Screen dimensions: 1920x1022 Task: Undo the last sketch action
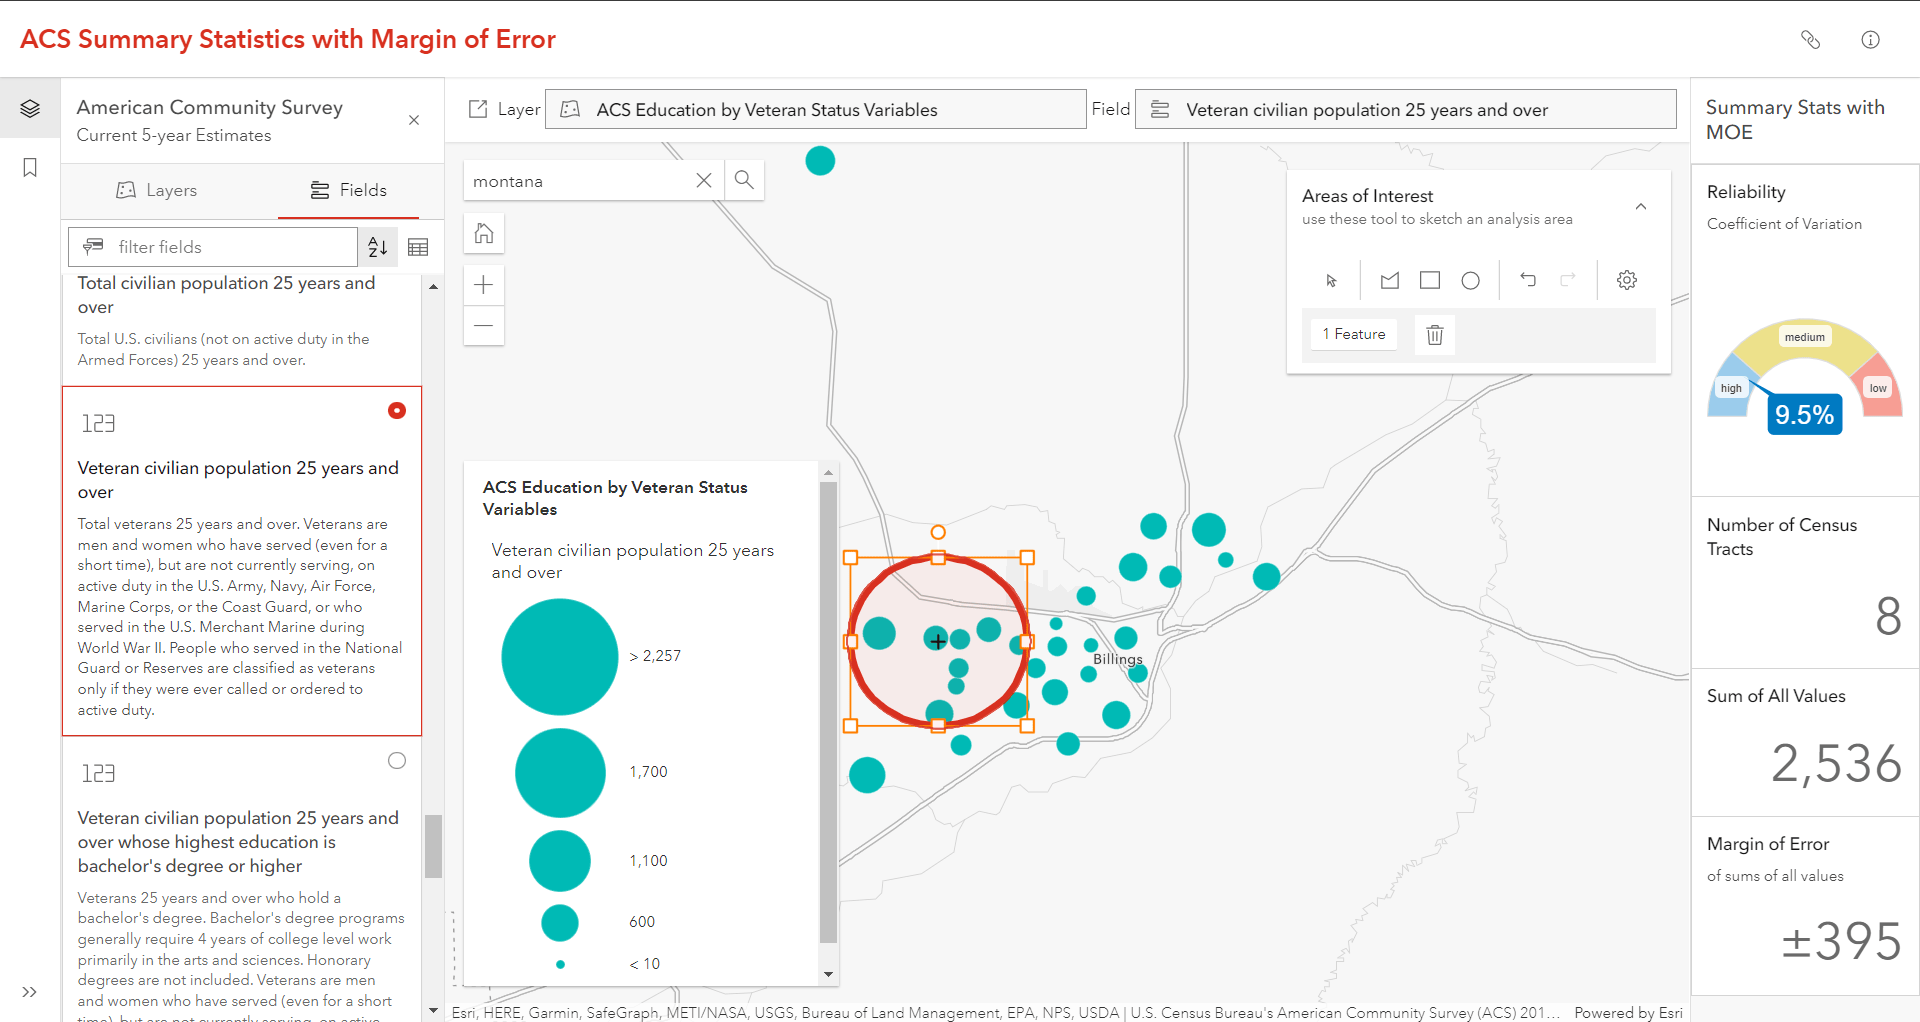1528,280
